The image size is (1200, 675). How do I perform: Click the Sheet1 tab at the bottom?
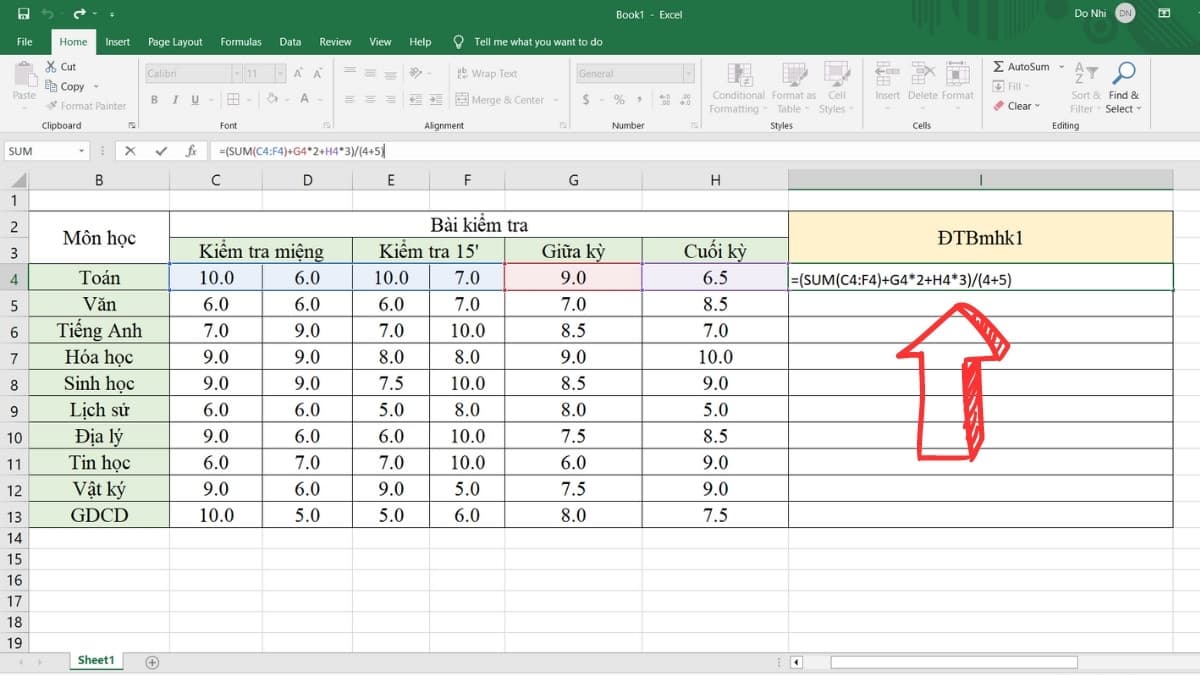coord(95,660)
